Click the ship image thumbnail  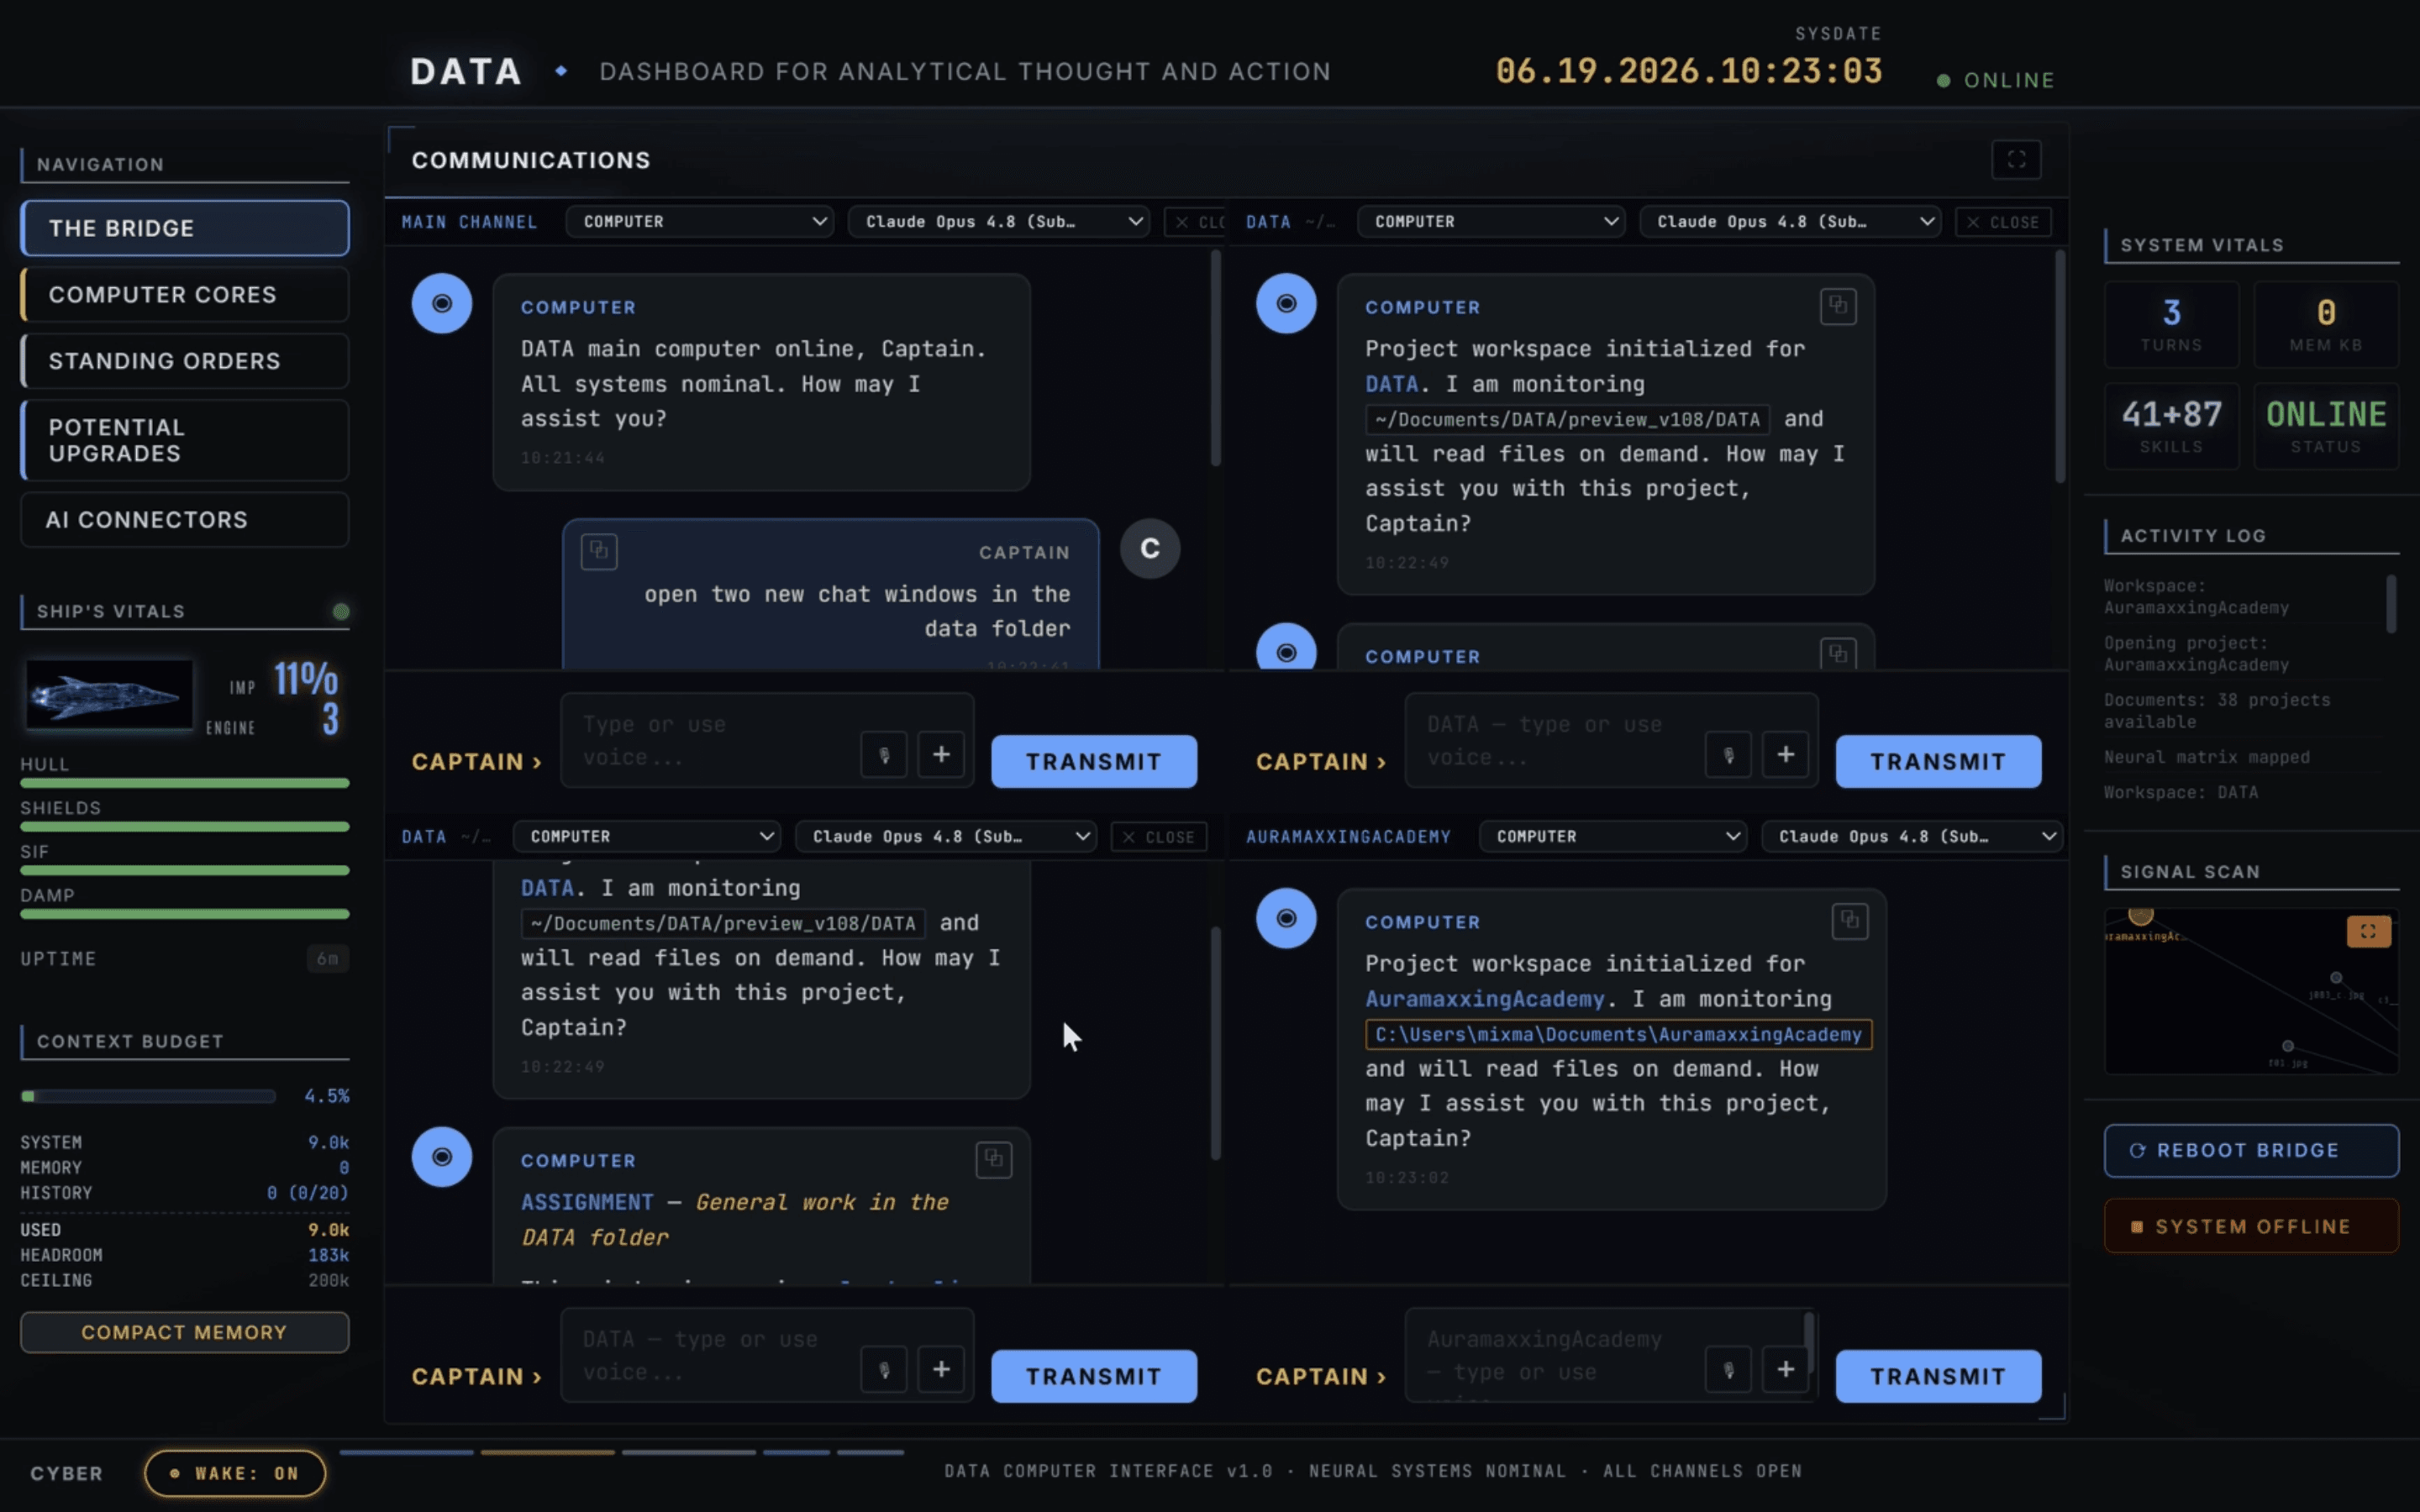pos(109,694)
